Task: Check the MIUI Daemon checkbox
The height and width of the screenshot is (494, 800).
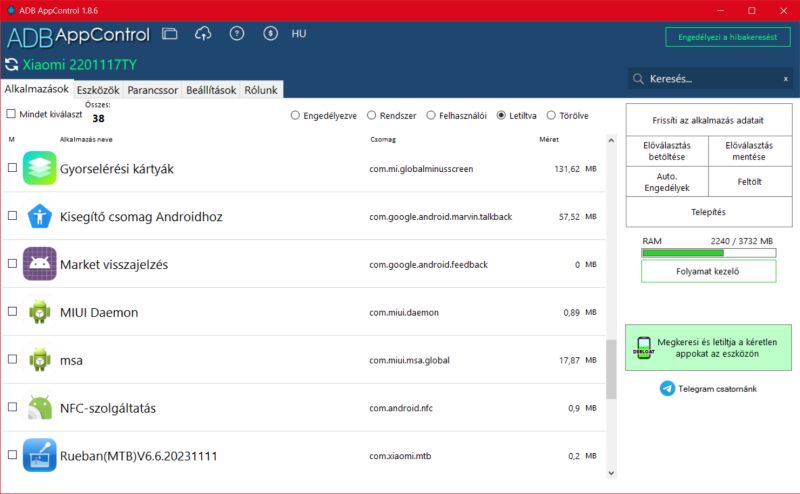Action: 12,311
